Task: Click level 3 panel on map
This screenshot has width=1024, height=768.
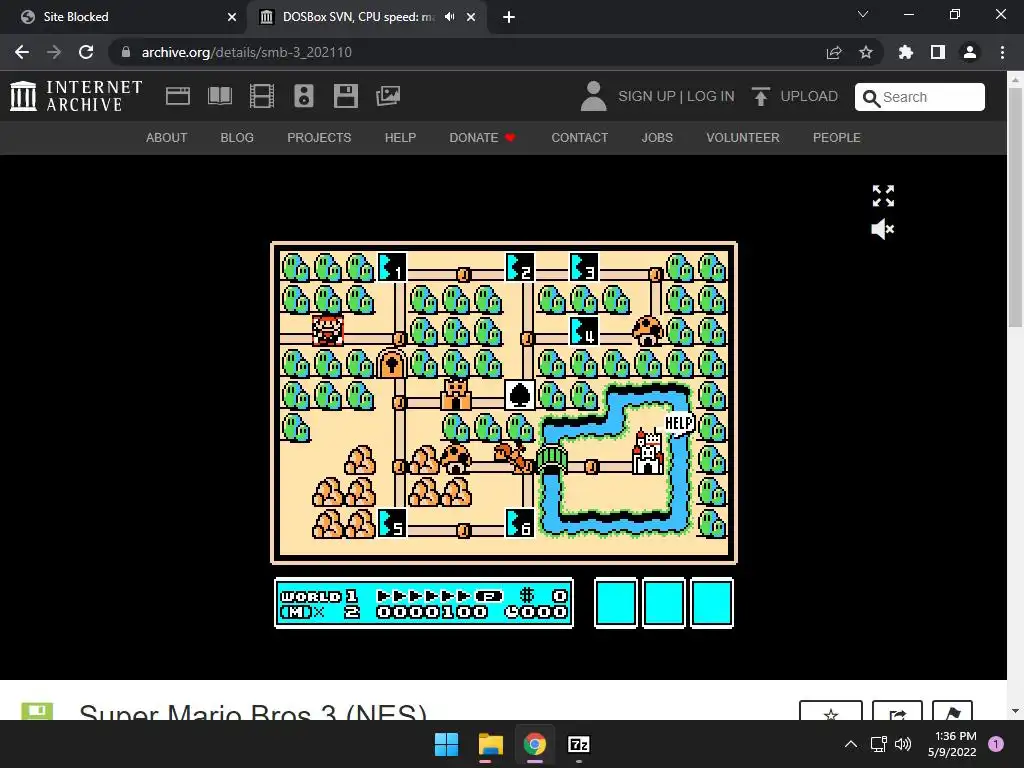Action: click(x=584, y=268)
